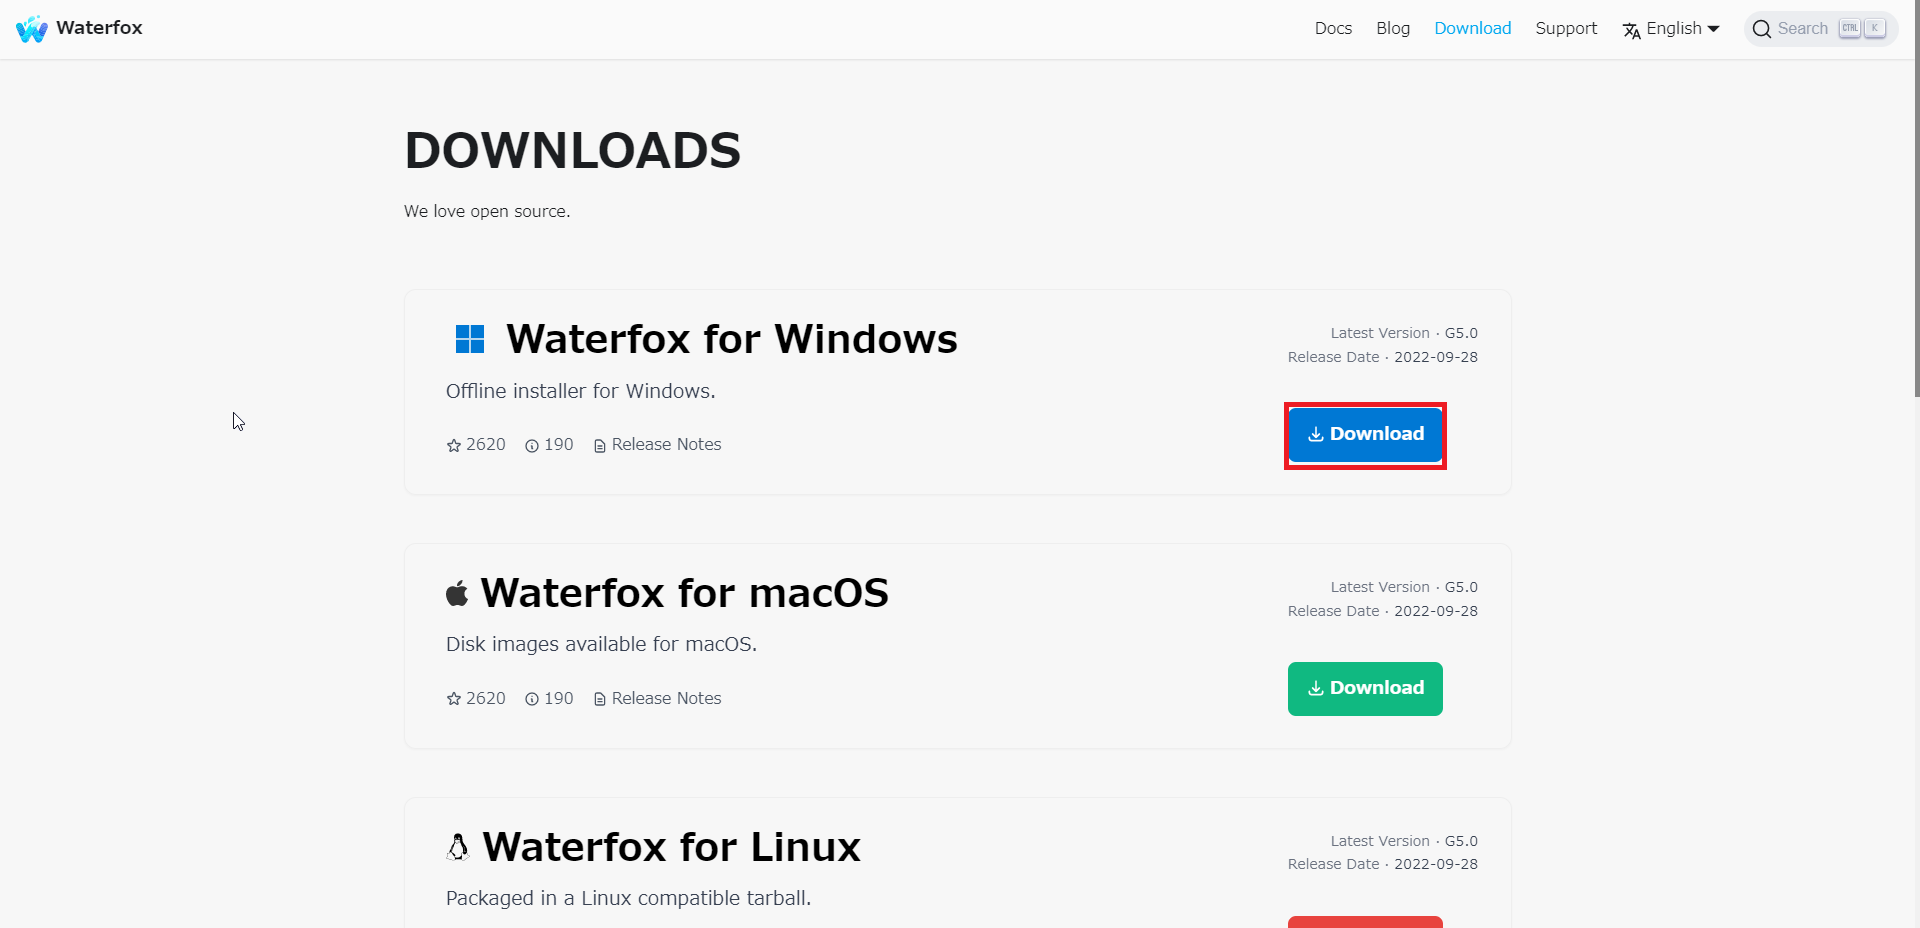Select the Download nav item

(1473, 28)
